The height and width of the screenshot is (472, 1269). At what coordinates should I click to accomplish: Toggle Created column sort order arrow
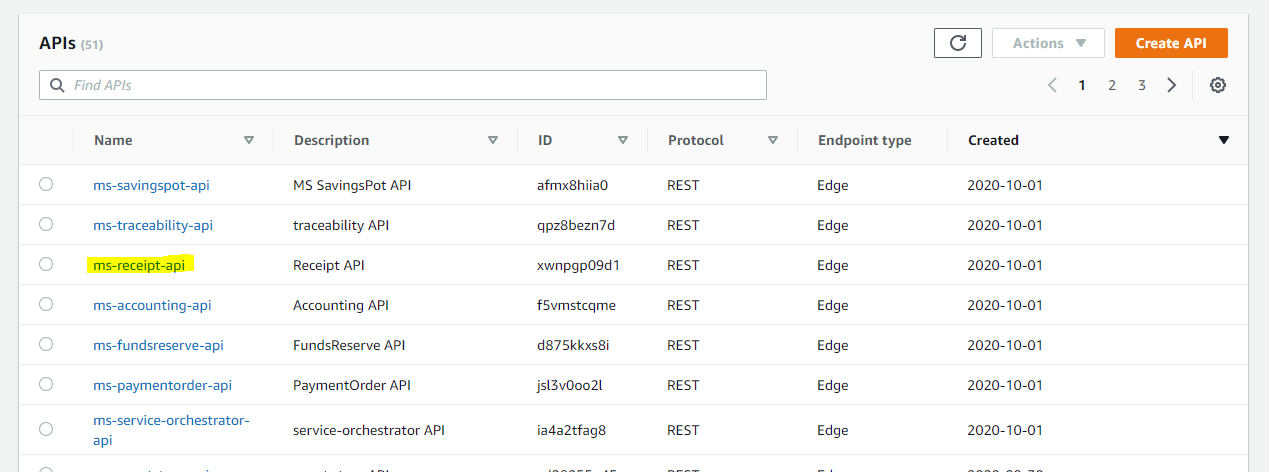tap(1223, 140)
